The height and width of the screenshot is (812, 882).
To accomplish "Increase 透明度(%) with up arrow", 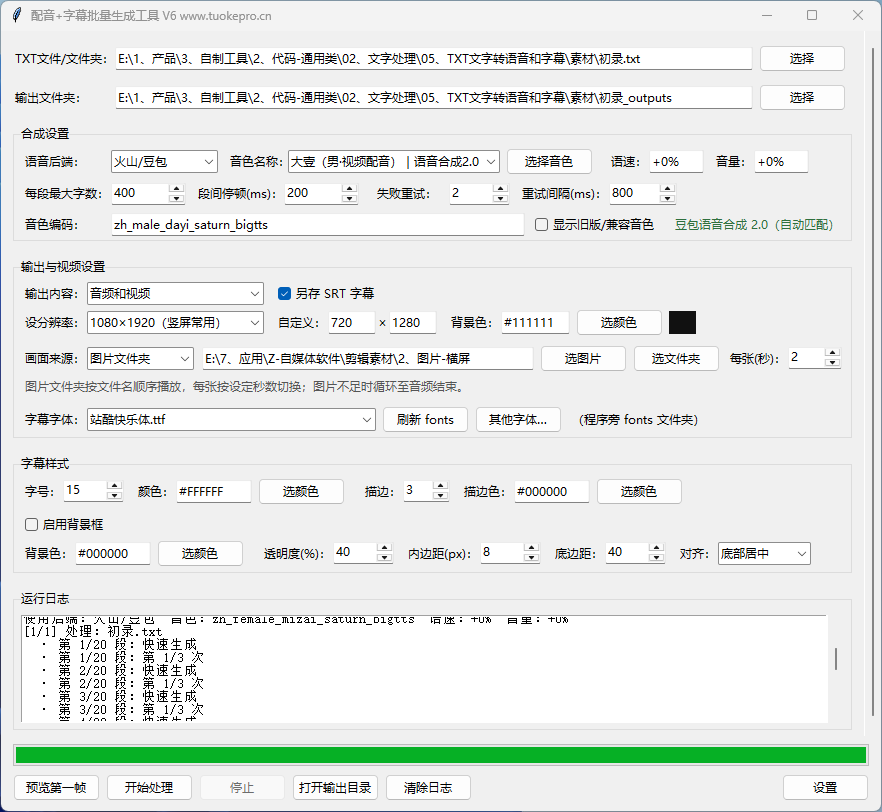I will [385, 548].
